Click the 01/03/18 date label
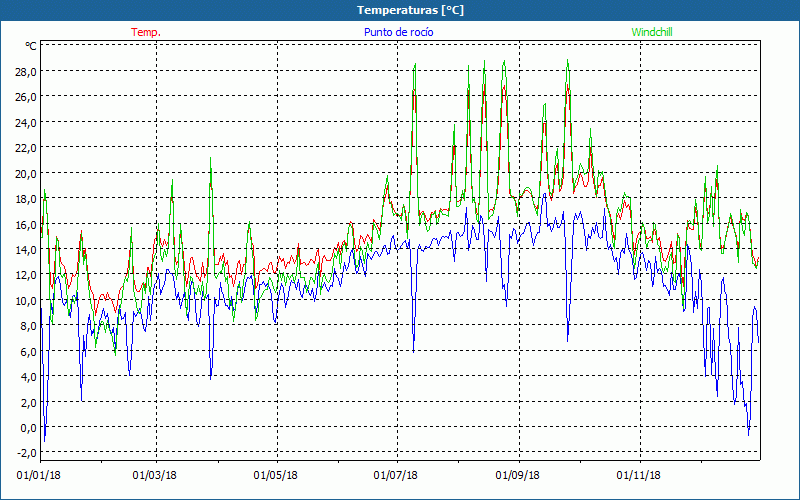800x500 pixels. pyautogui.click(x=155, y=476)
